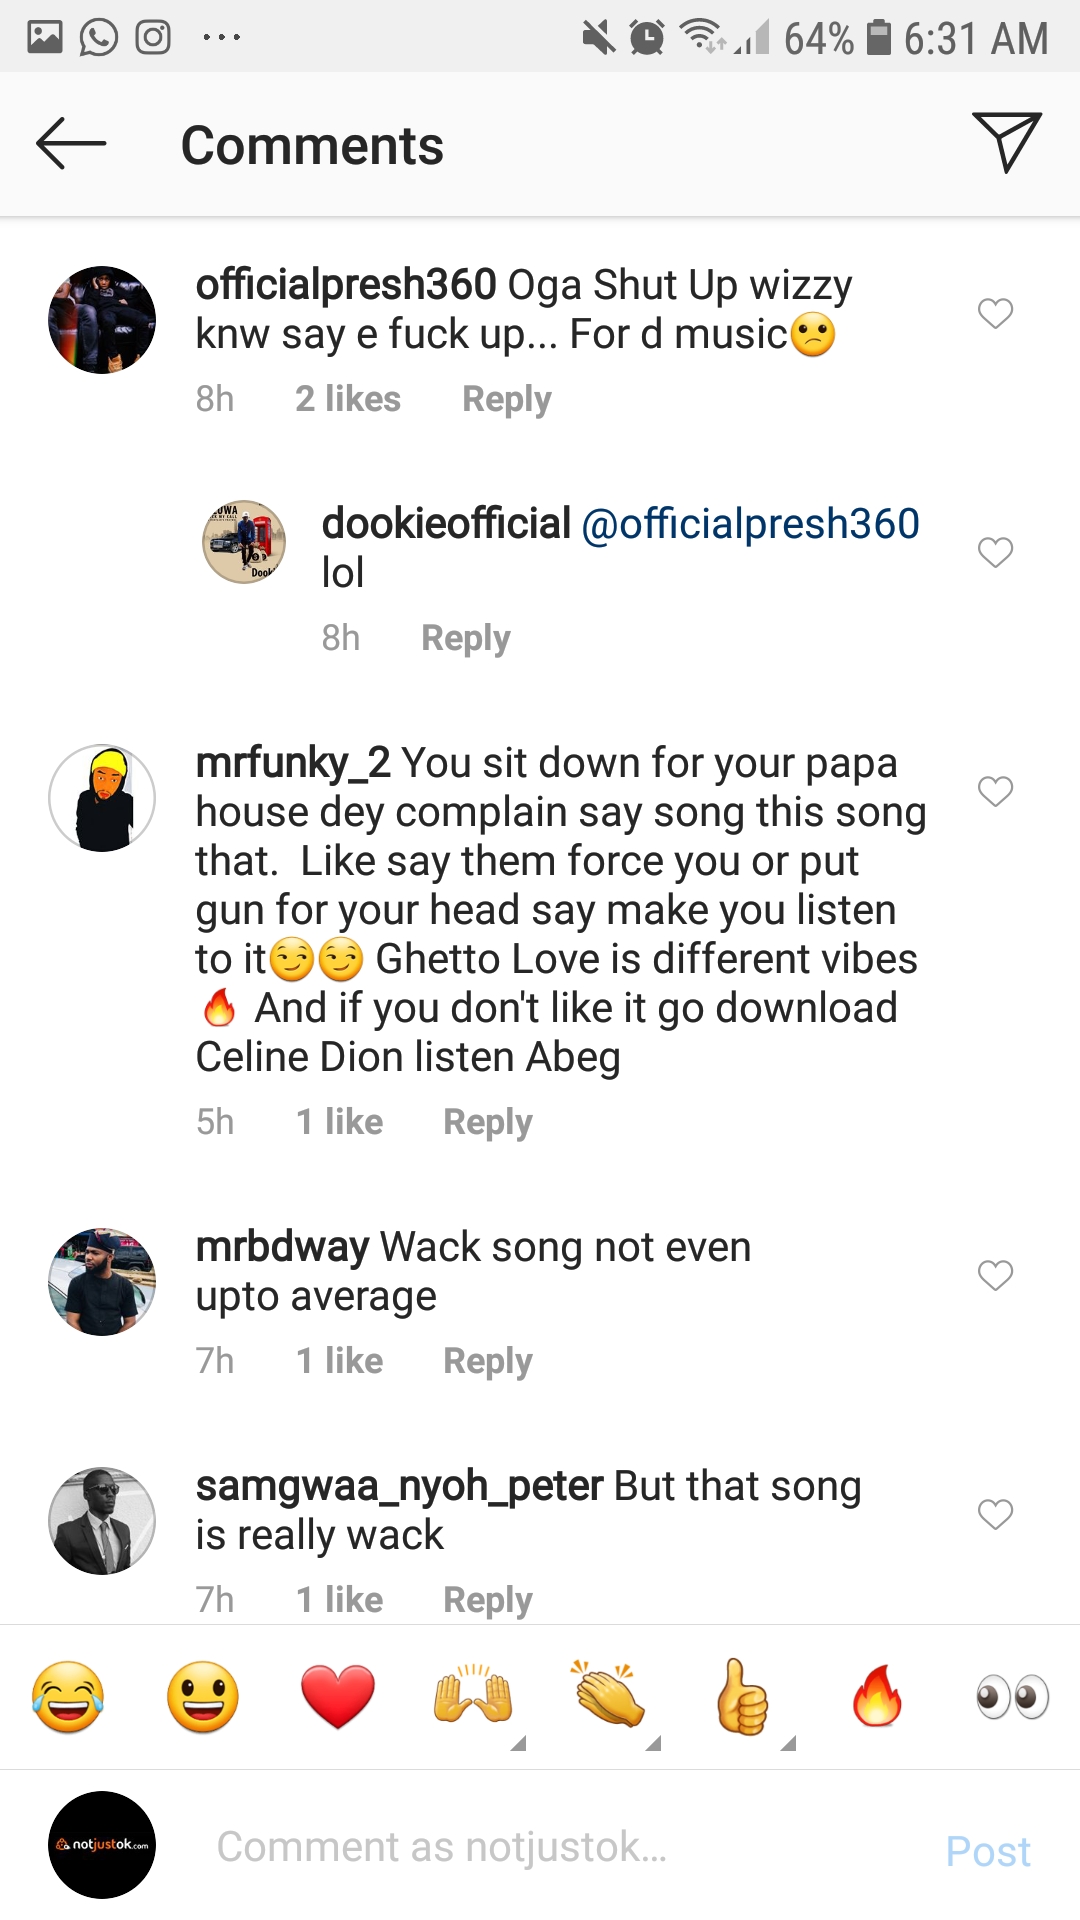Reply to mrfunky_2's comment
The image size is (1080, 1920).
(x=487, y=1122)
